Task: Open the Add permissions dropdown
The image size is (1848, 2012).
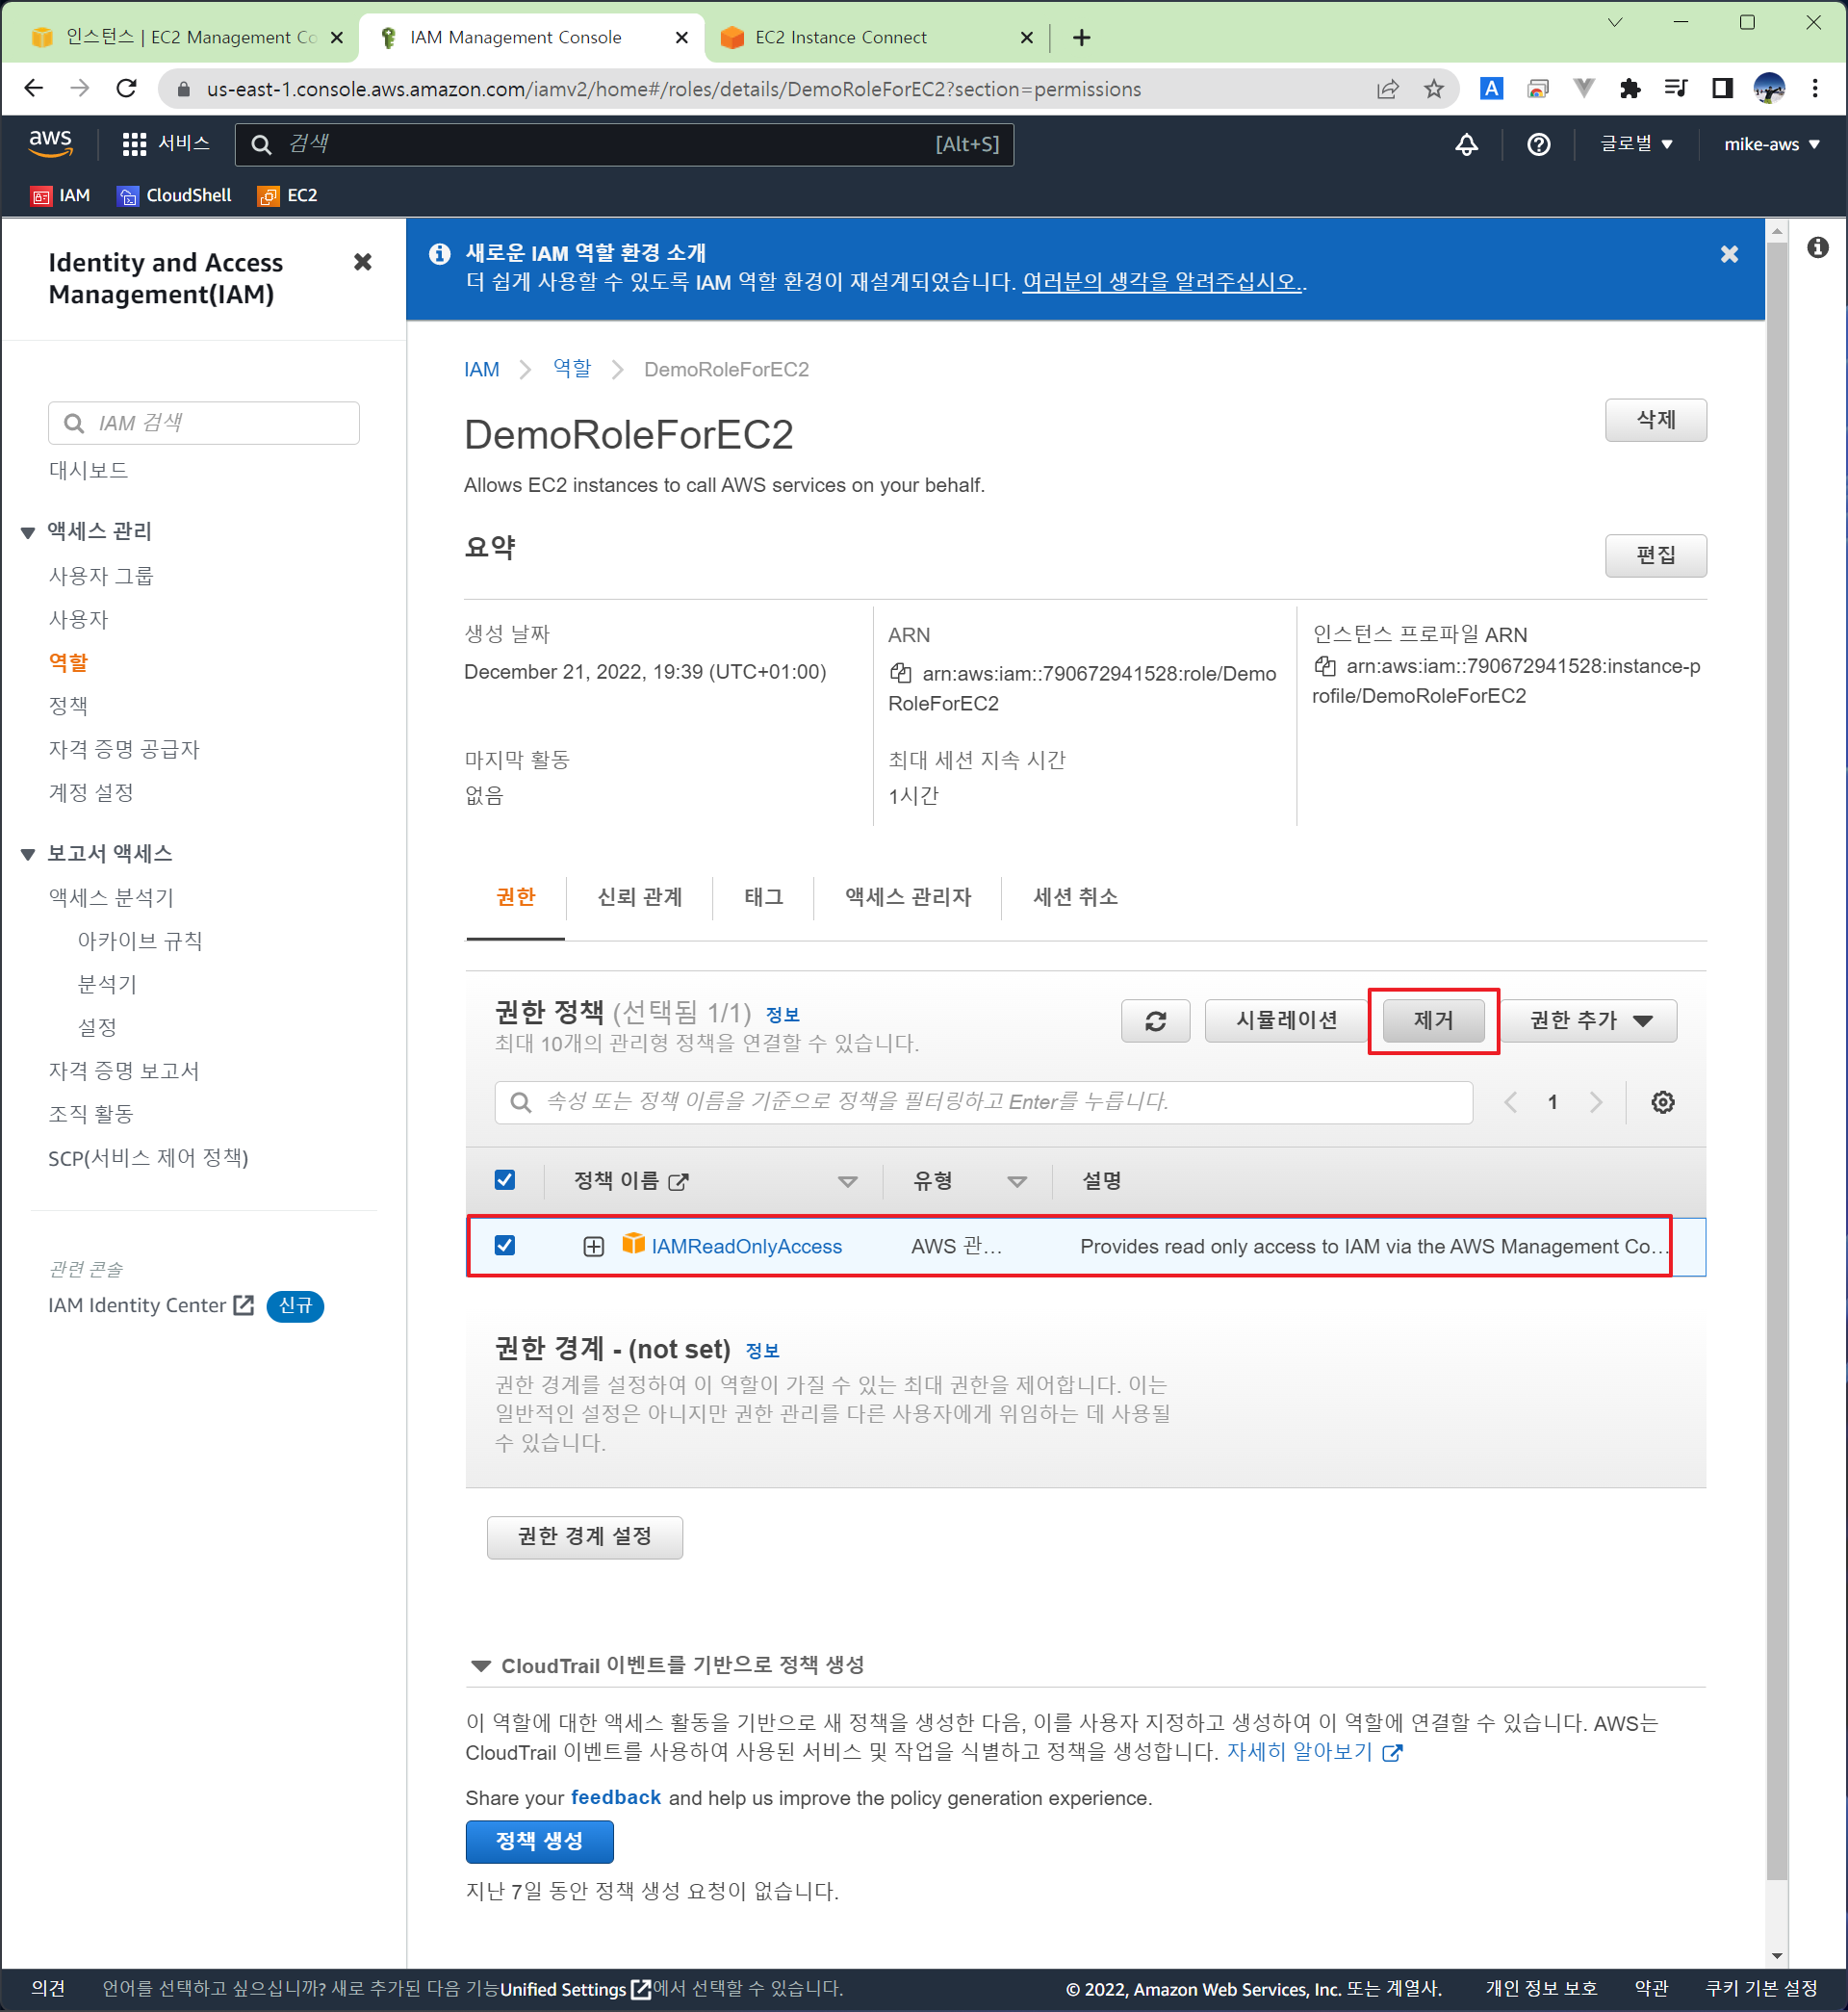Action: [1589, 1021]
